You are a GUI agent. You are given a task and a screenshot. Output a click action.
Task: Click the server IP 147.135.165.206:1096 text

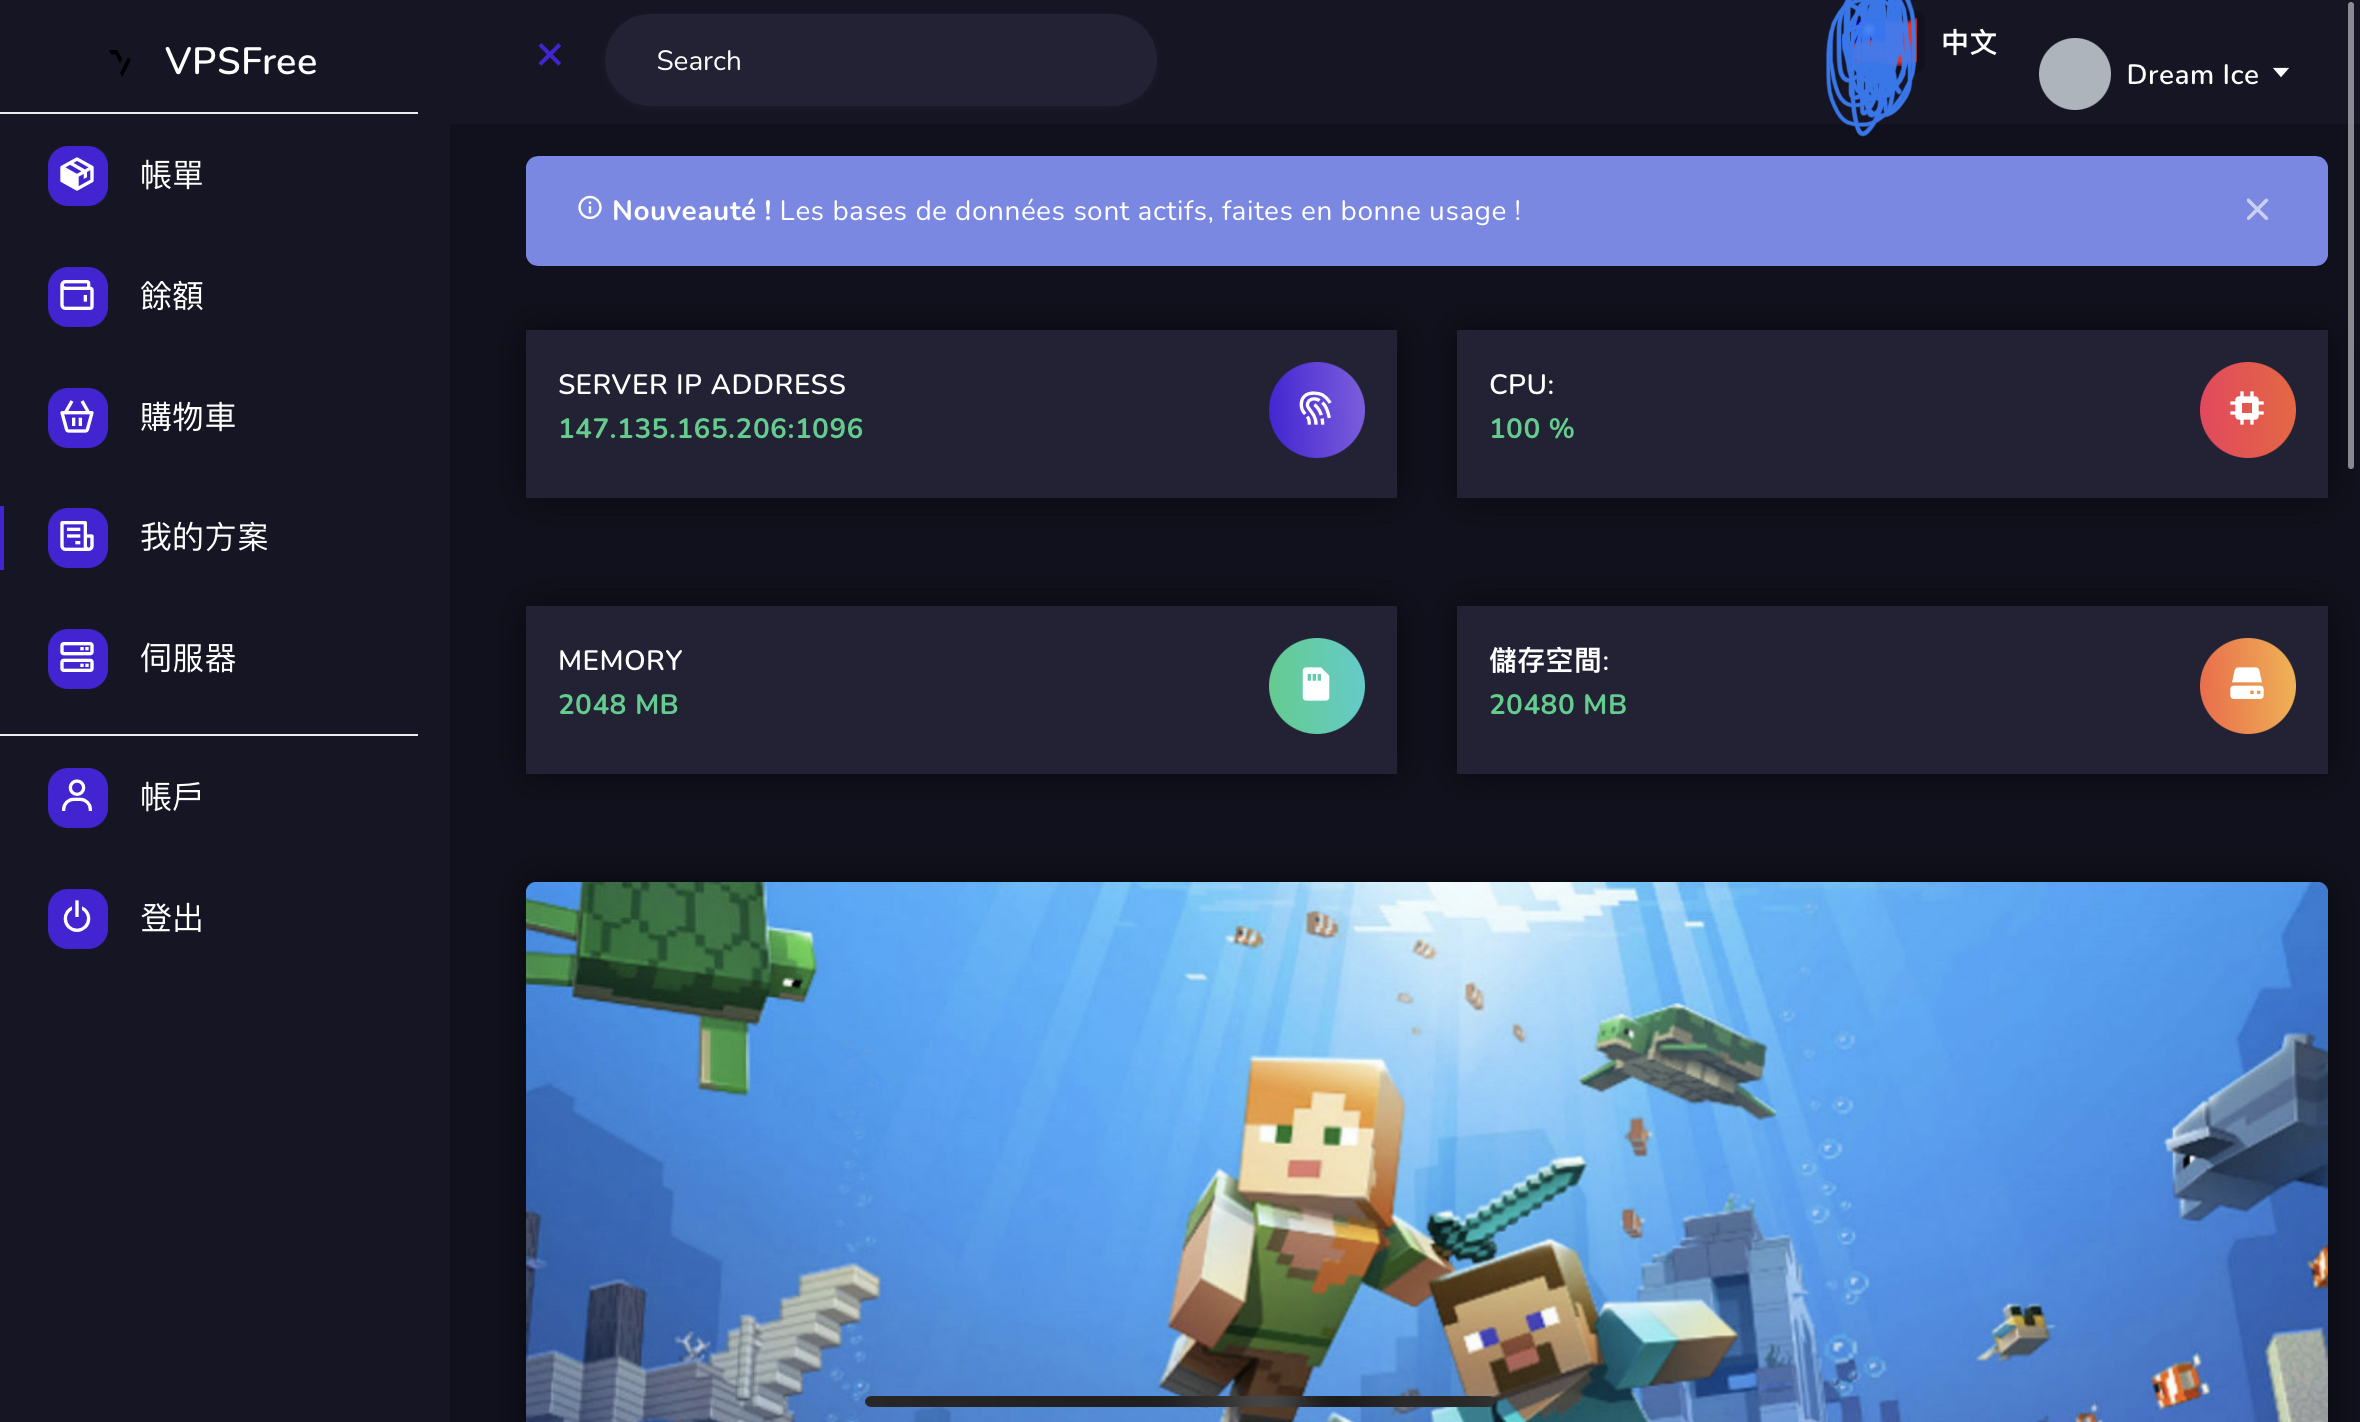(710, 429)
